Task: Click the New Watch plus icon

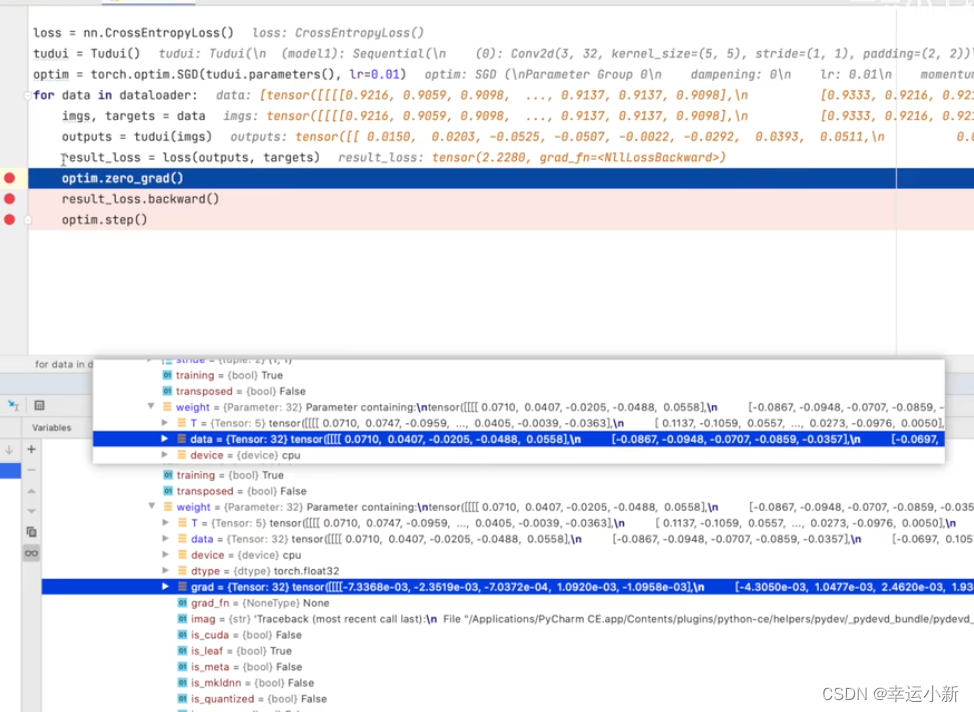Action: click(31, 450)
